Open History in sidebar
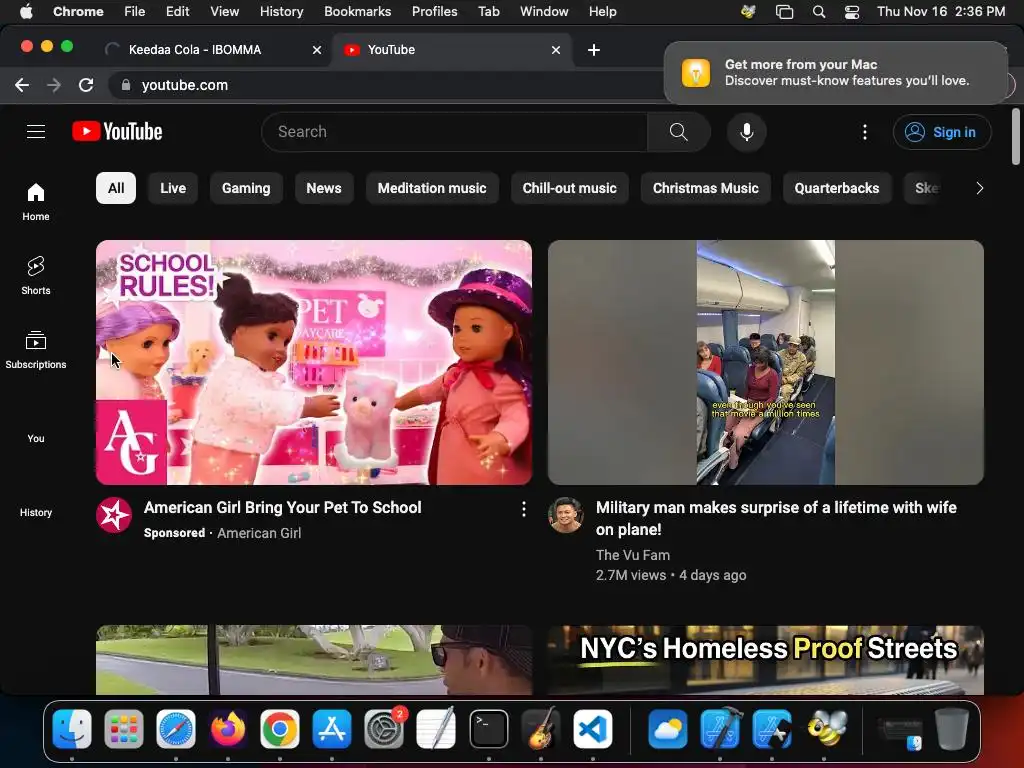Screen dimensions: 1024x768 pos(36,512)
